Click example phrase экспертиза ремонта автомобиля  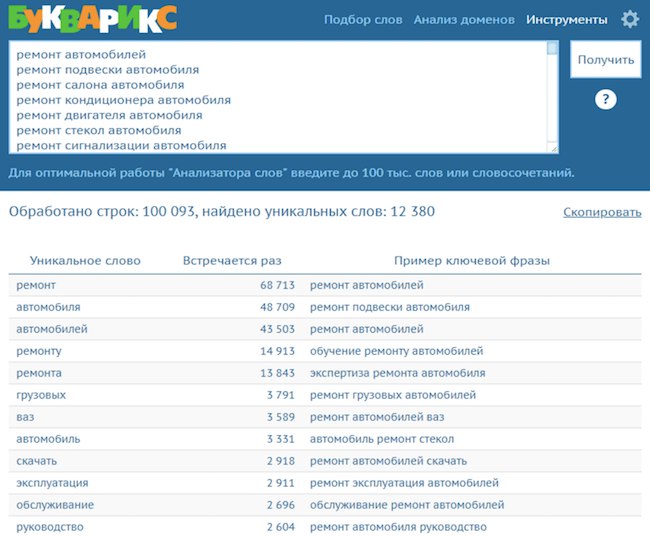(398, 373)
